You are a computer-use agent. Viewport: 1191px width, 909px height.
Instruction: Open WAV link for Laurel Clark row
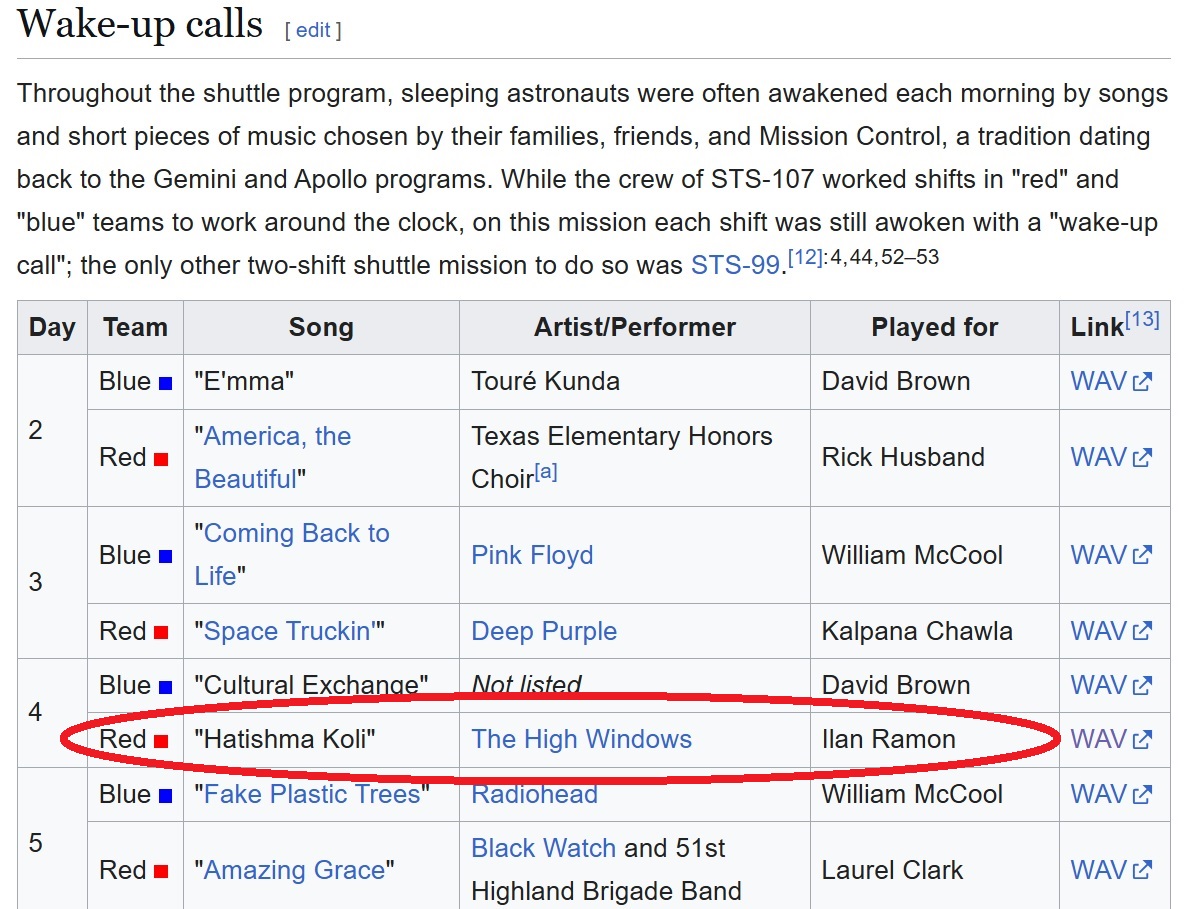point(1110,870)
